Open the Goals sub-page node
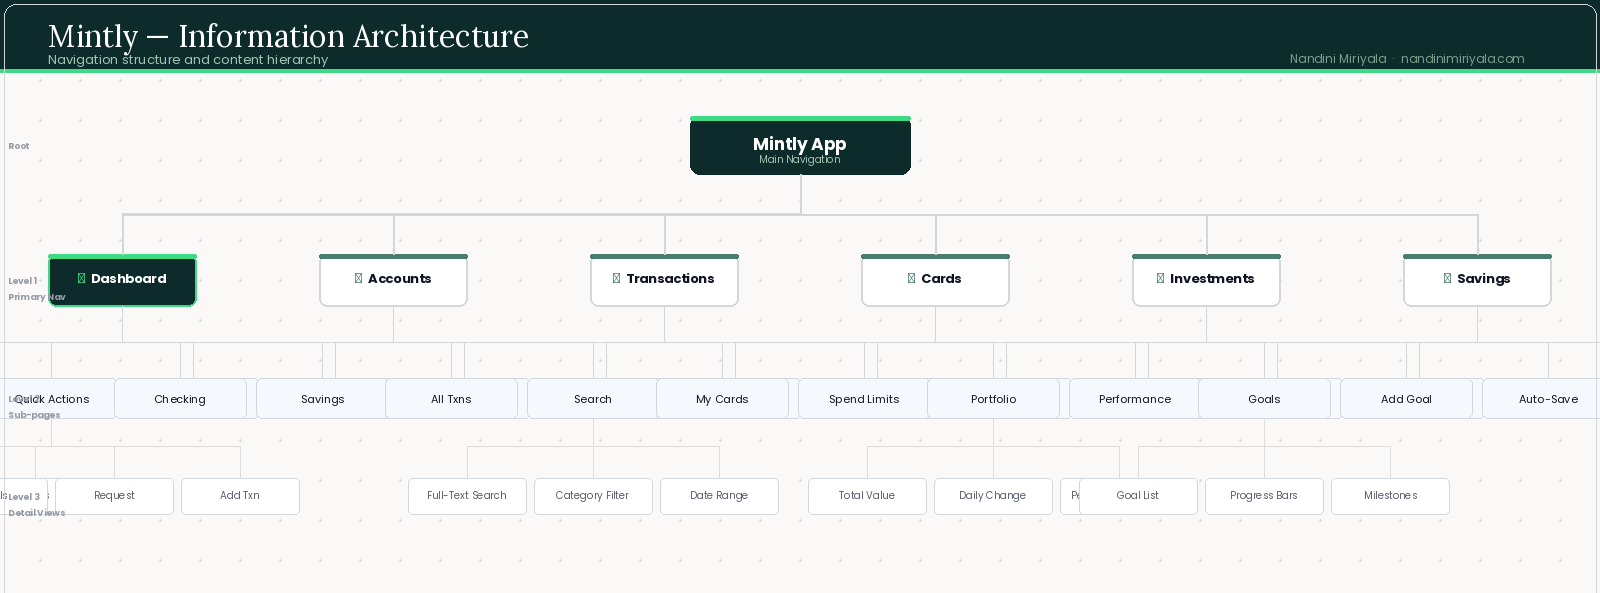Screen dimensions: 1600x593 point(1264,399)
